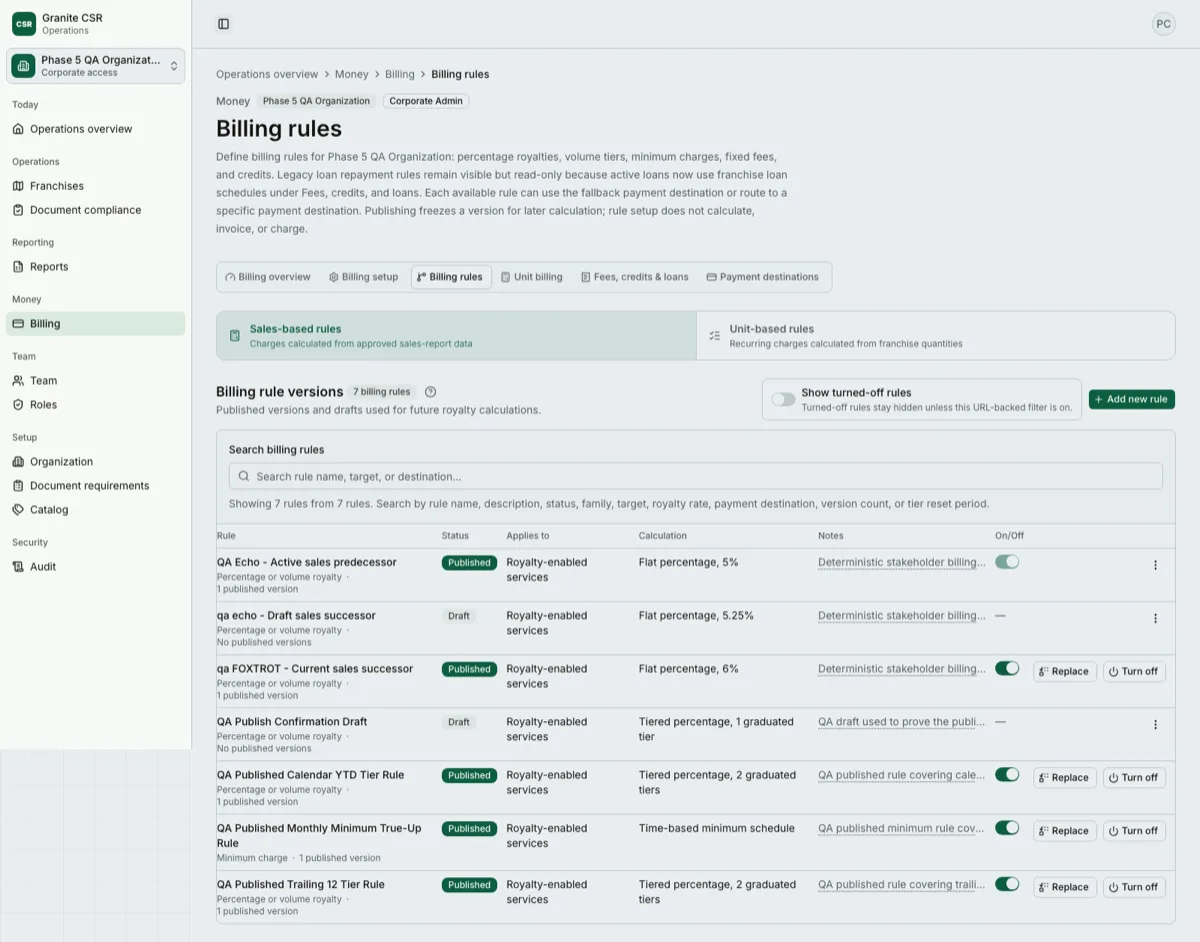The height and width of the screenshot is (942, 1200).
Task: Click Corporate Admin badge
Action: [x=426, y=101]
